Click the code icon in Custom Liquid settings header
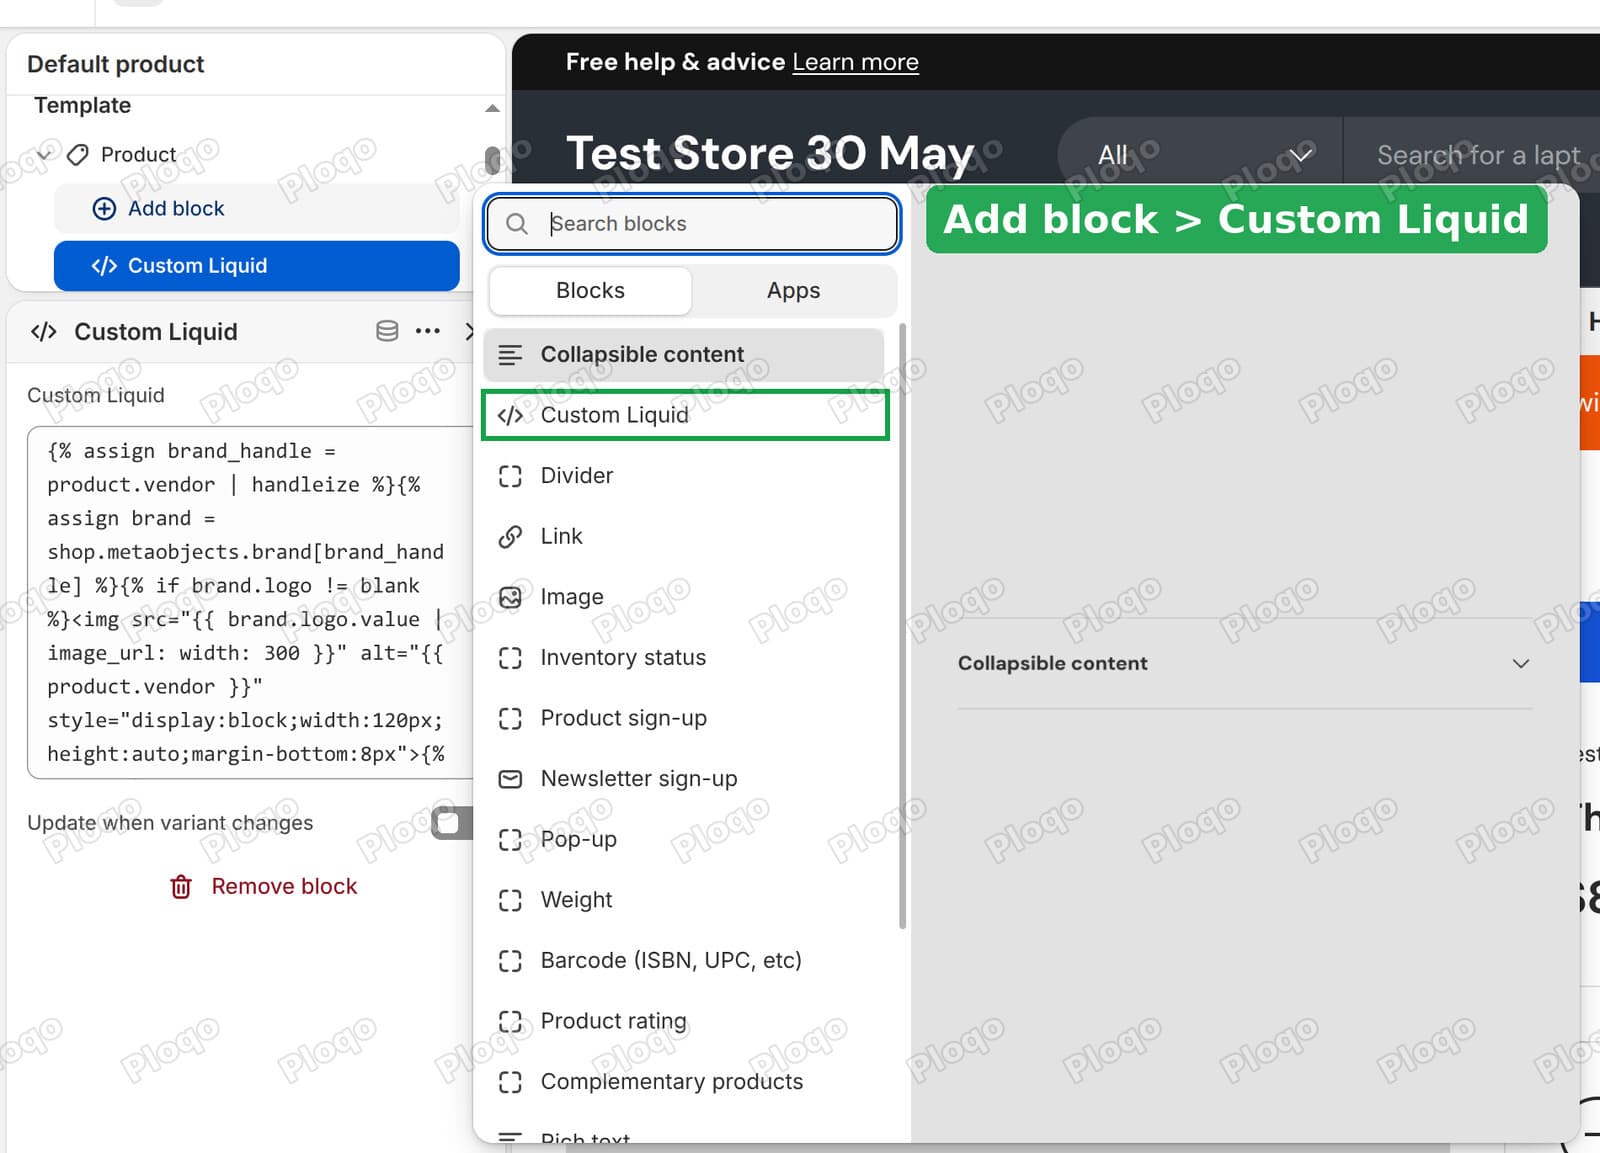The height and width of the screenshot is (1153, 1600). (44, 331)
